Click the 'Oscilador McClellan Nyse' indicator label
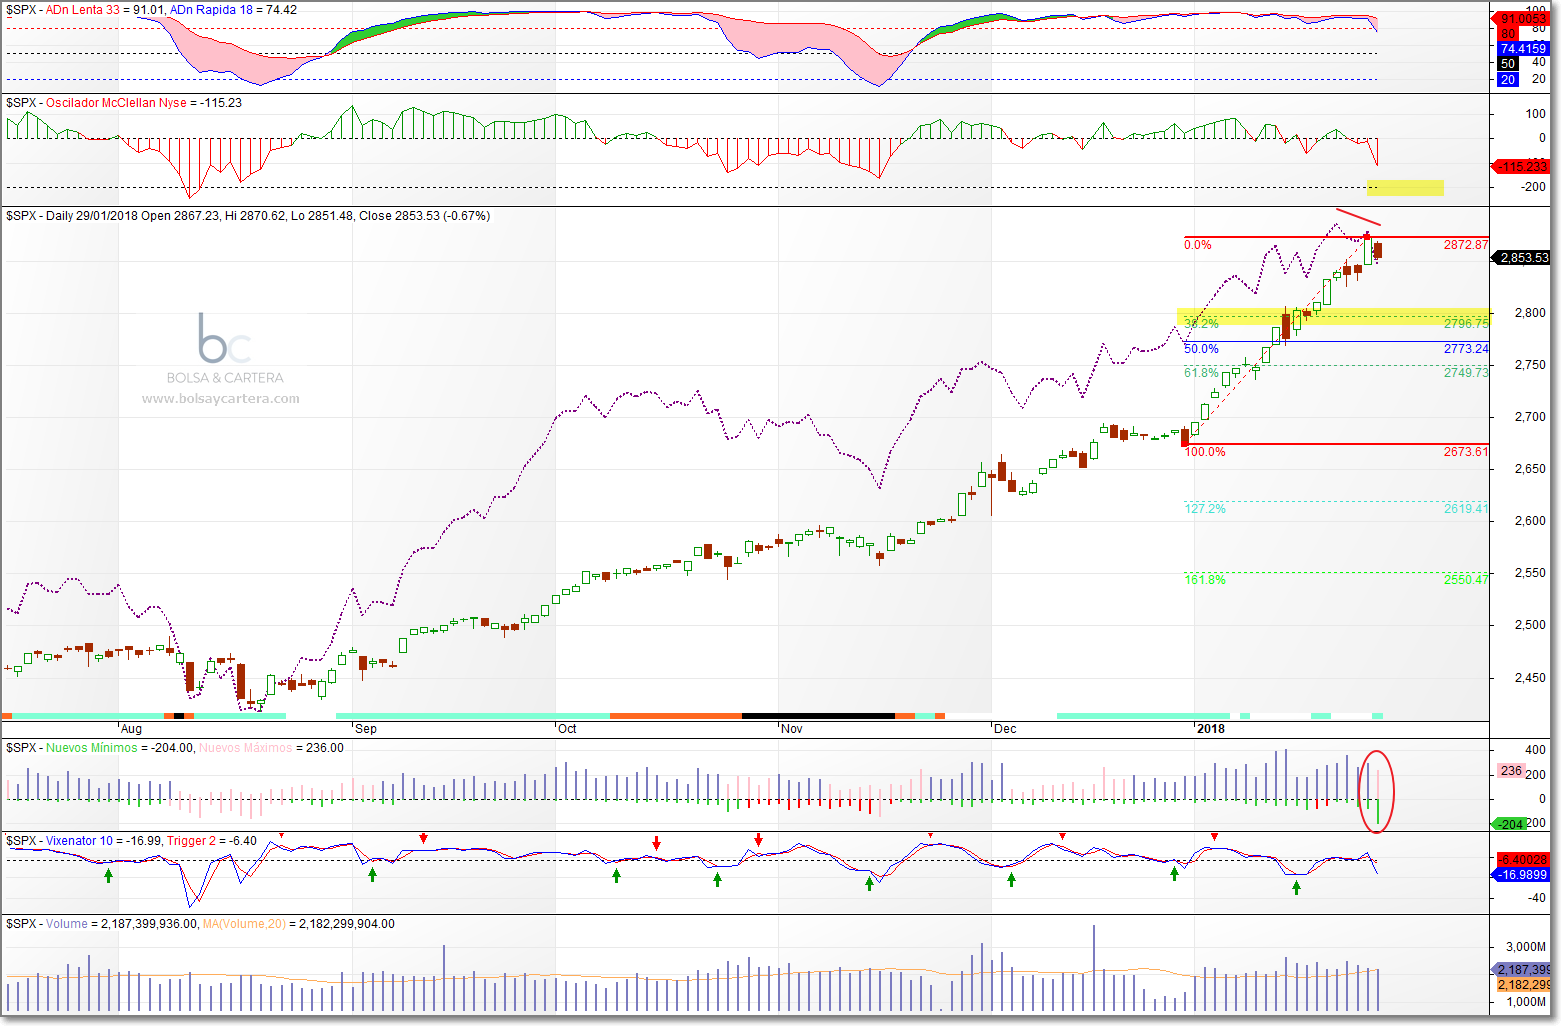The image size is (1561, 1026). (x=116, y=103)
